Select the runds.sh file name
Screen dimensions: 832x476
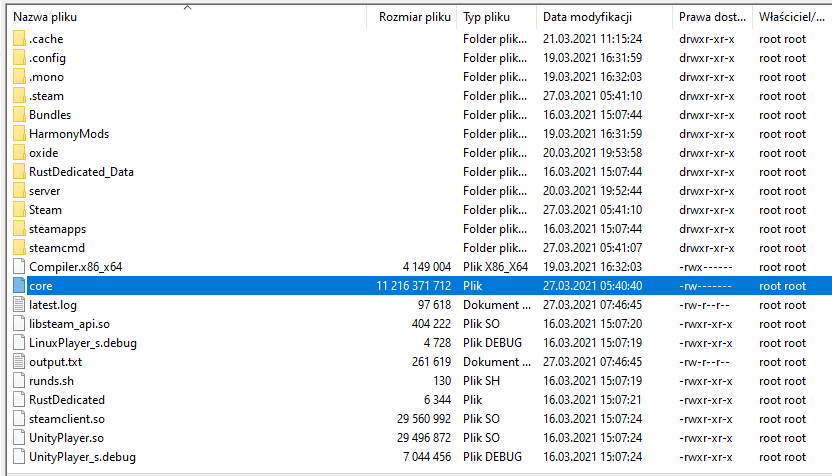[x=51, y=381]
